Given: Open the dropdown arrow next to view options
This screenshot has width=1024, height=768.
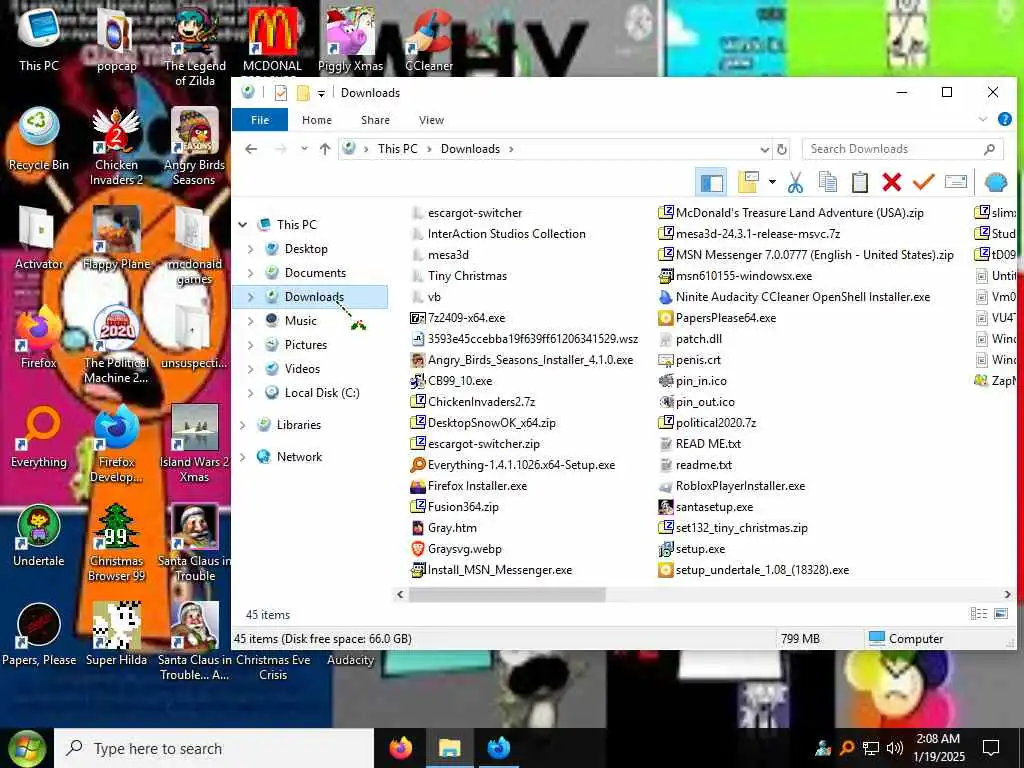Looking at the screenshot, I should pyautogui.click(x=772, y=182).
